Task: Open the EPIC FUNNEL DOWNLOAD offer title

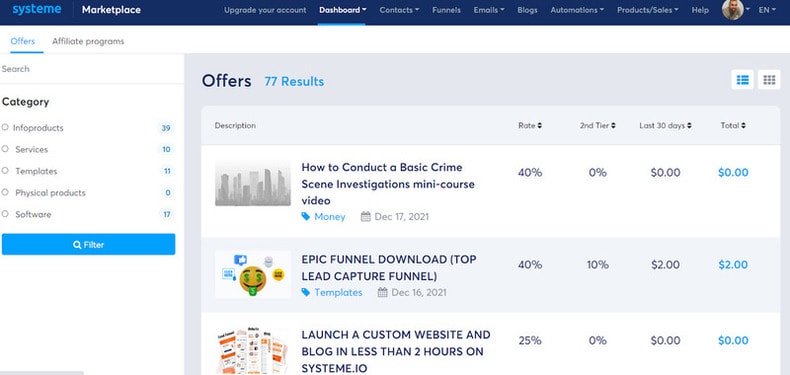Action: point(389,268)
